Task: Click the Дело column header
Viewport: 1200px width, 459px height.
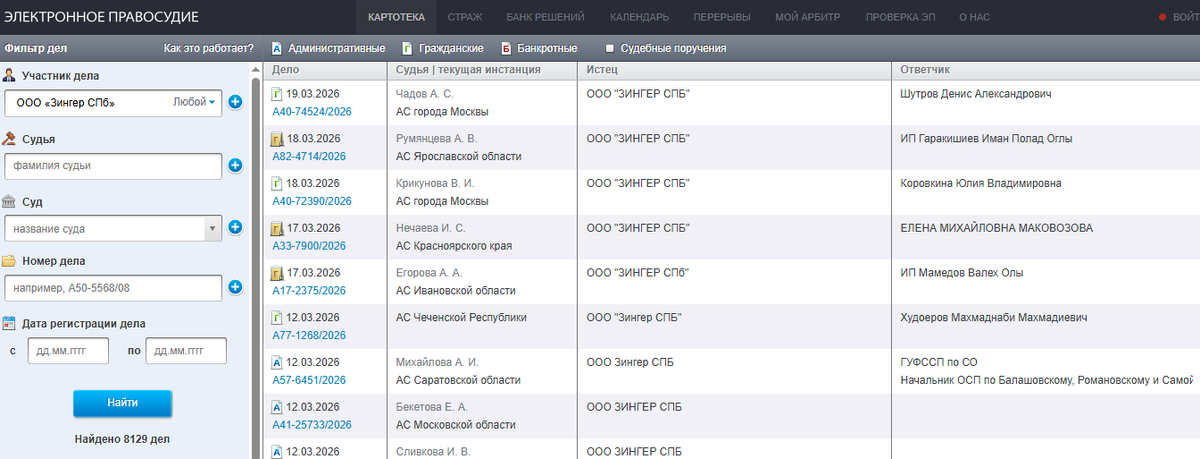Action: [x=327, y=70]
